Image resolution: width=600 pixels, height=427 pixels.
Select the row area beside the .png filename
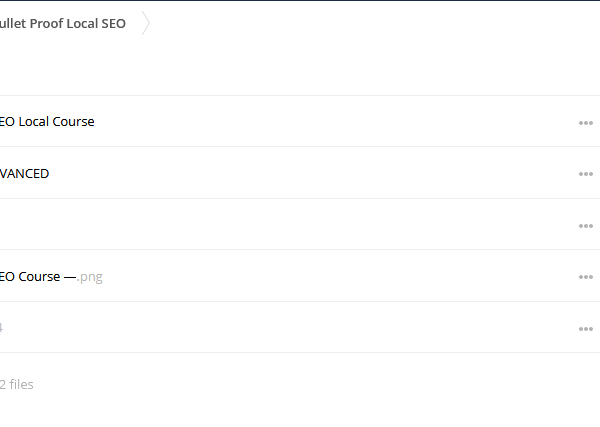(341, 276)
